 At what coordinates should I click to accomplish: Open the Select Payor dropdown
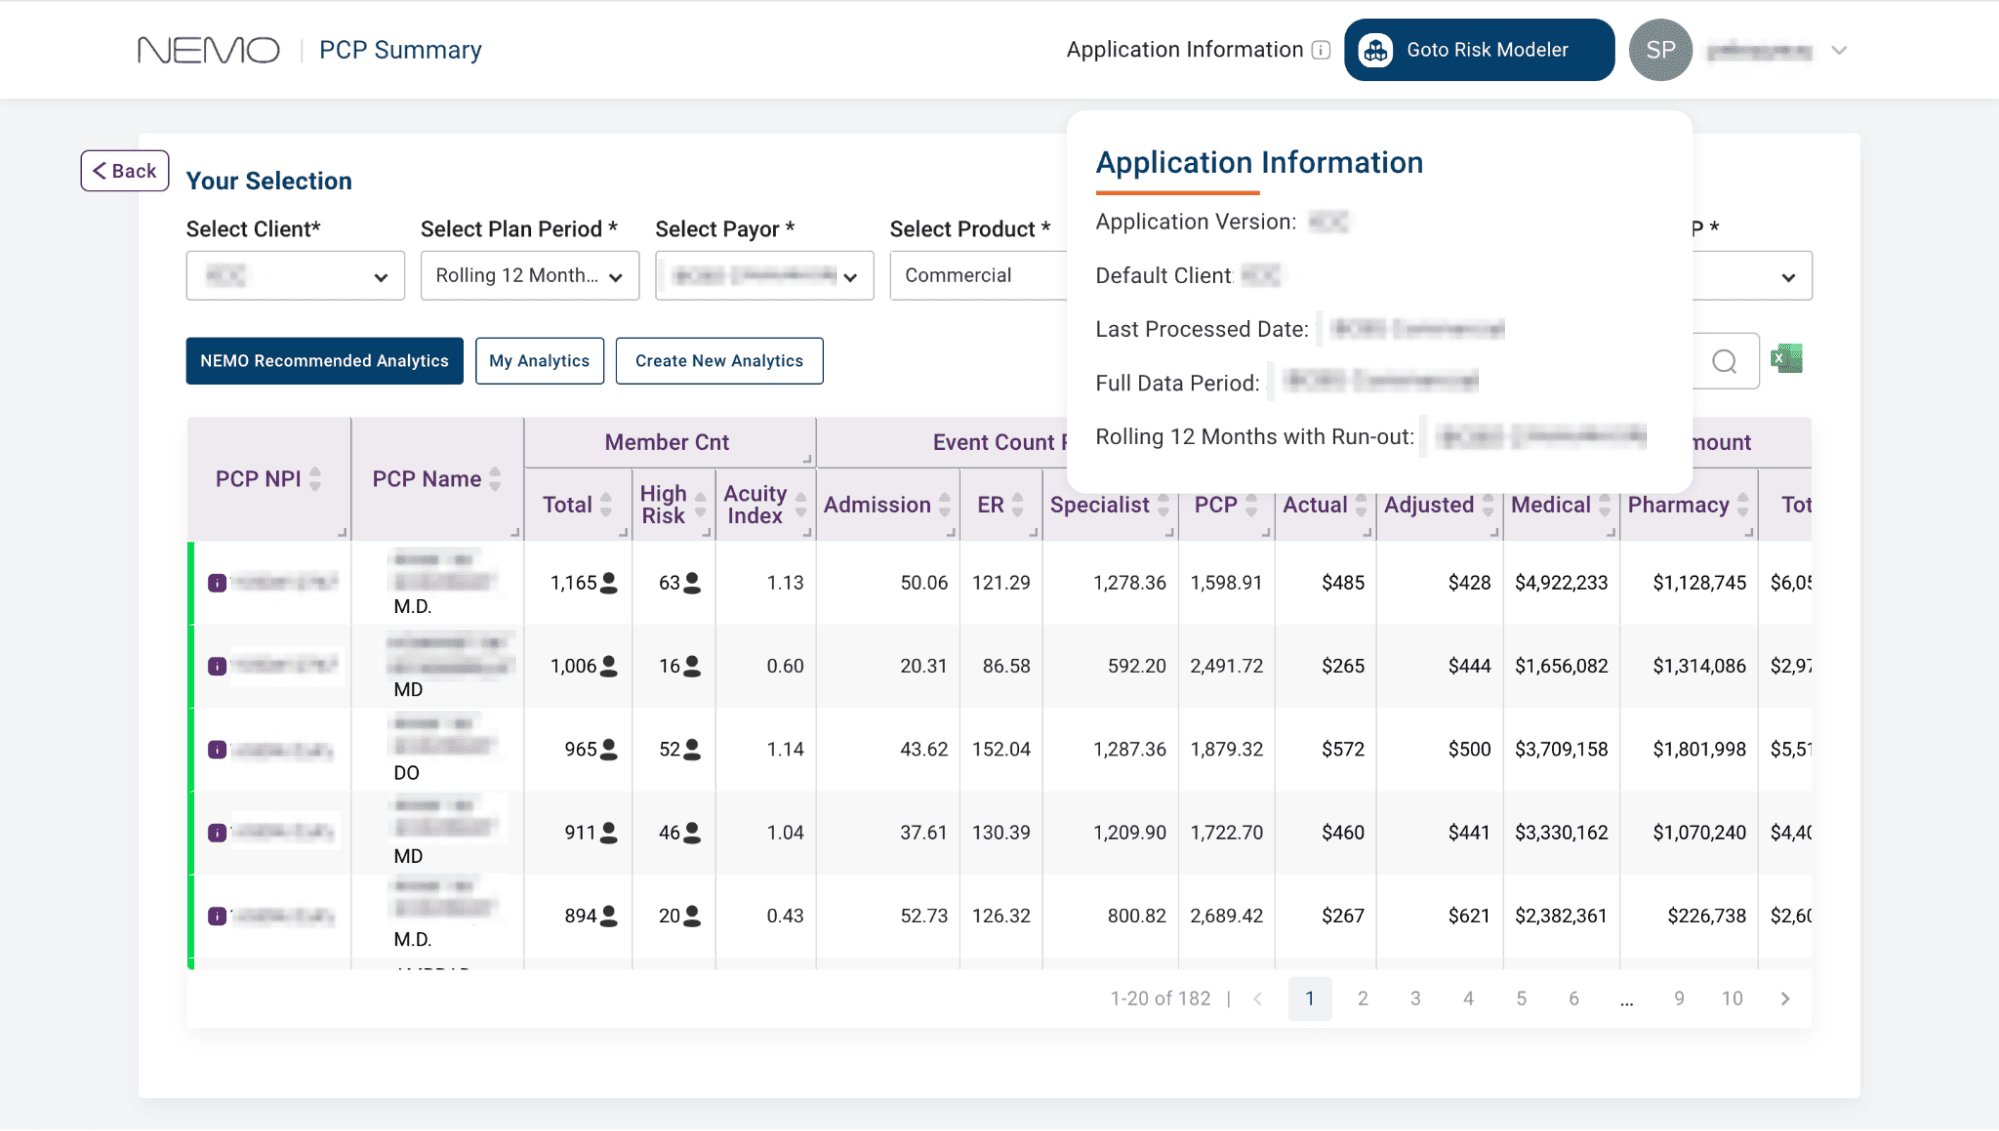click(x=764, y=276)
